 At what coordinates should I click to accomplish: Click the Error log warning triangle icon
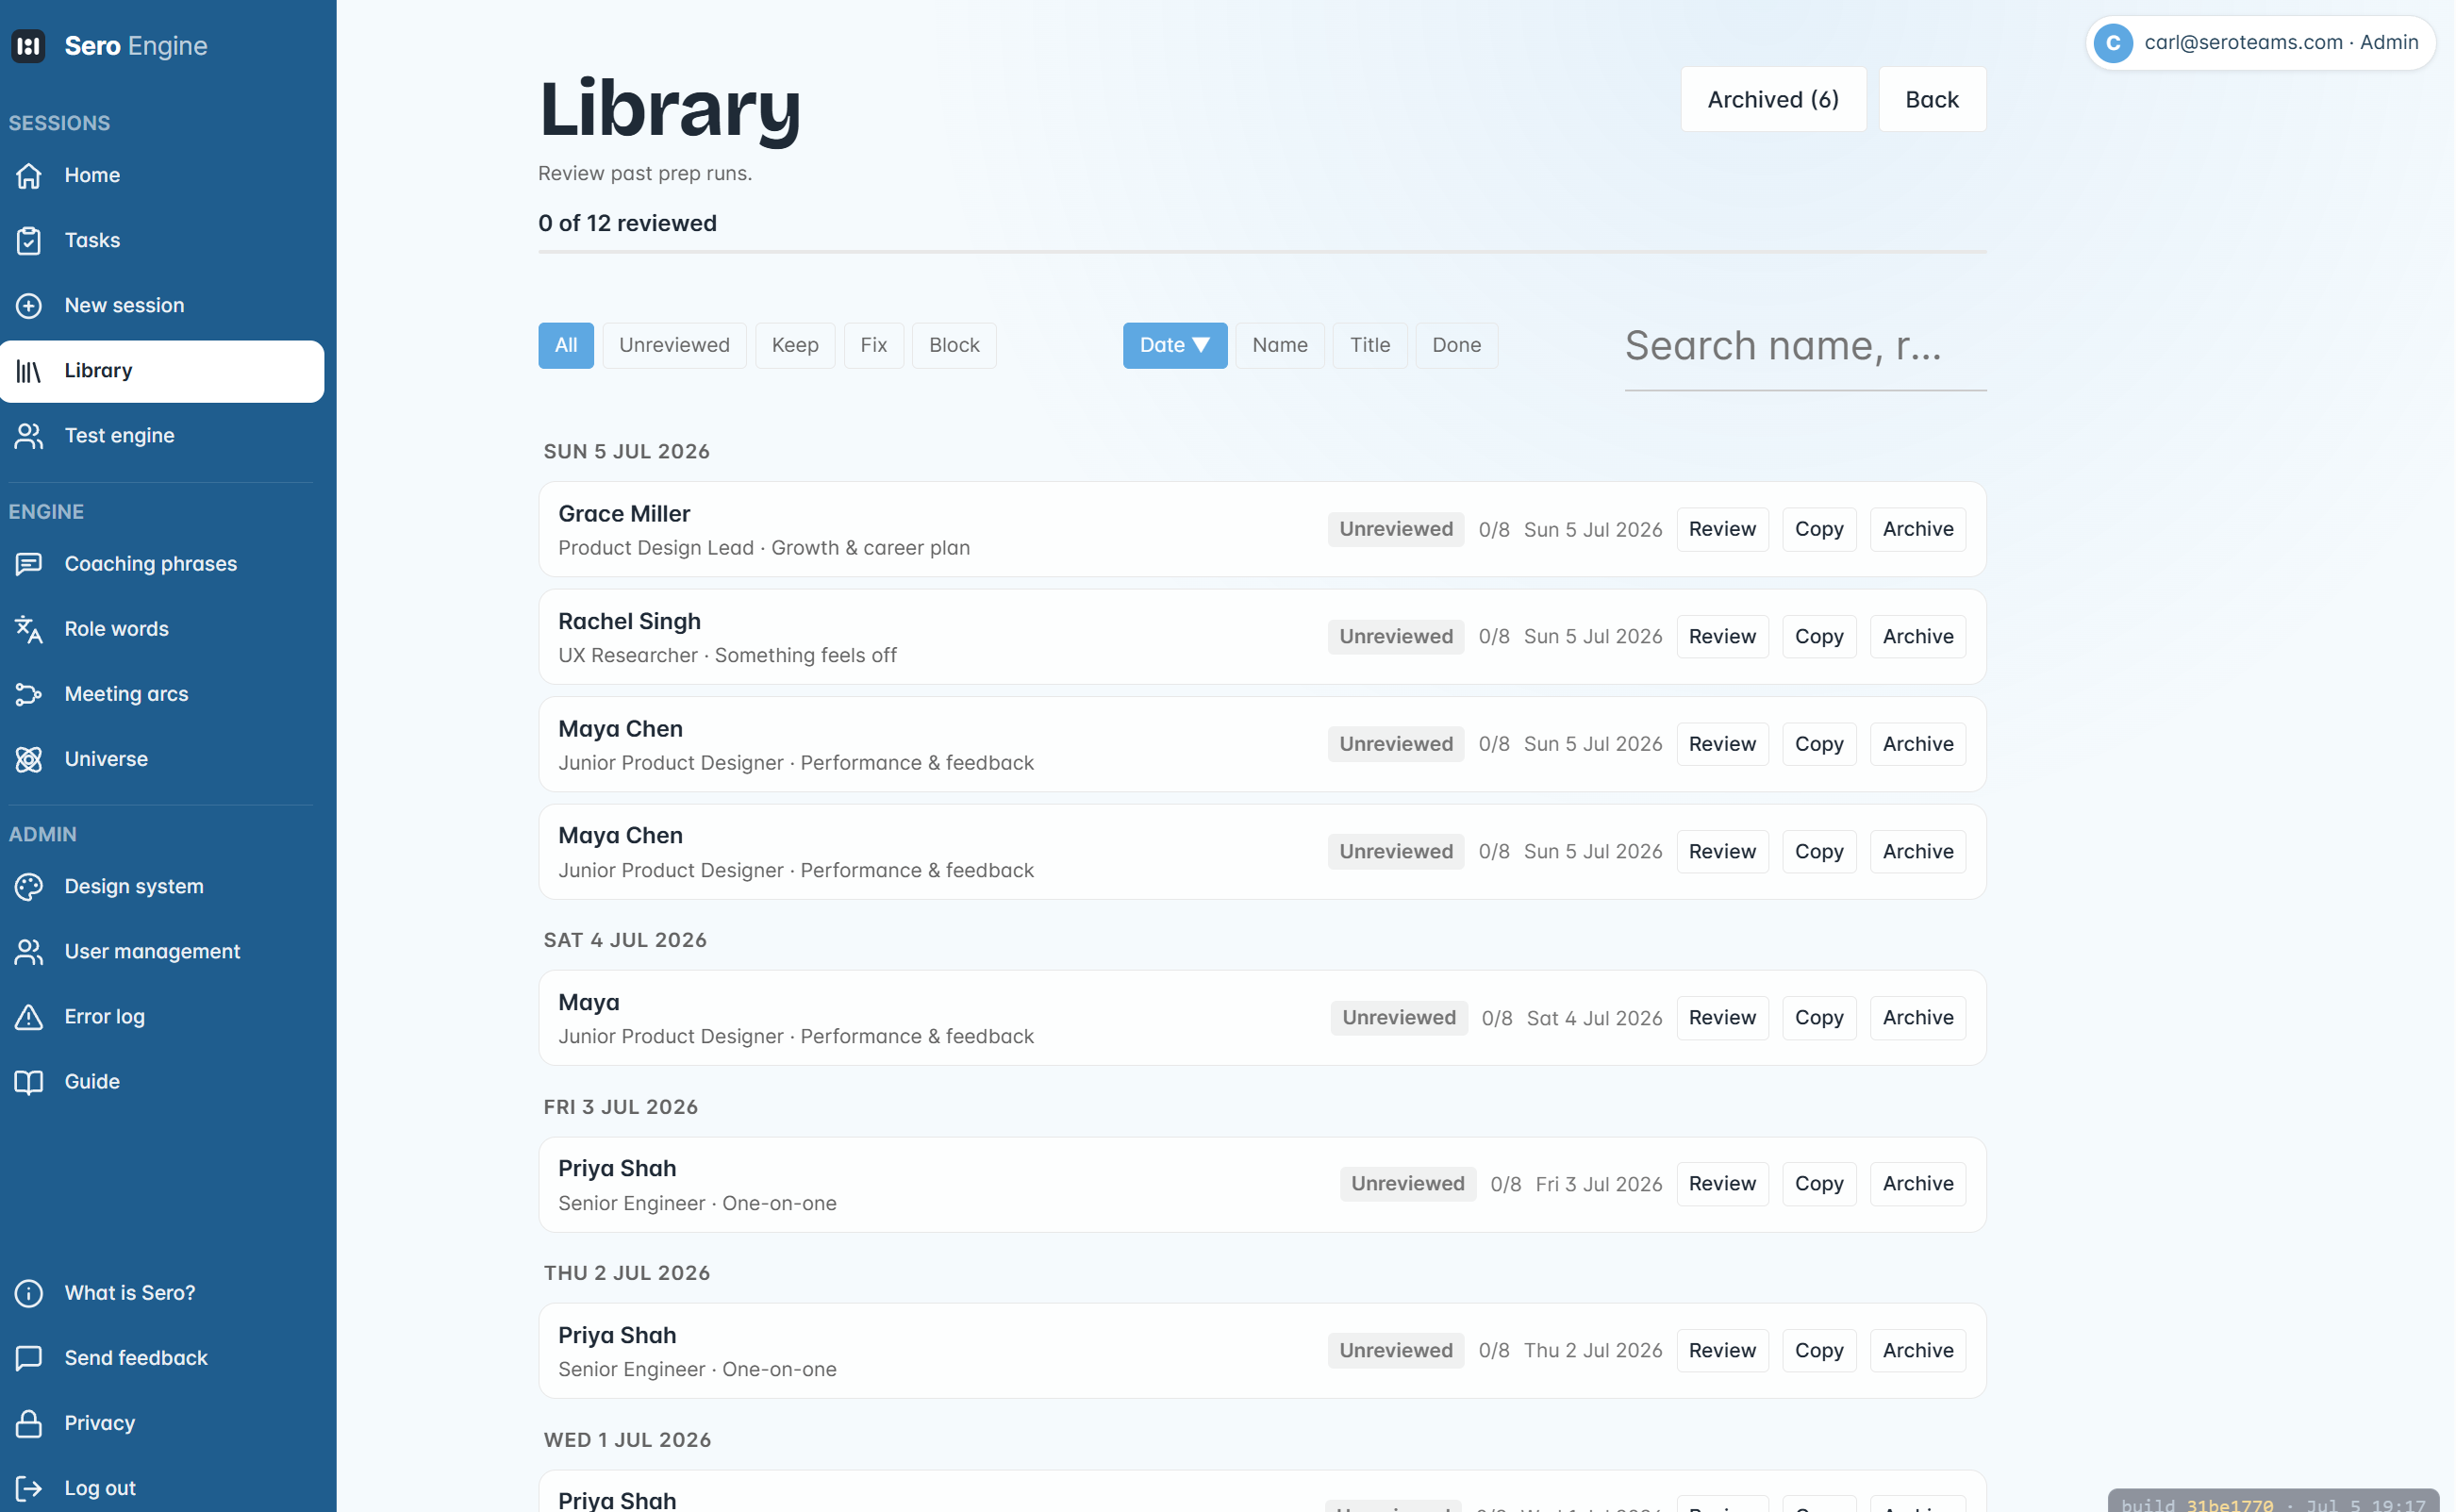pyautogui.click(x=29, y=1016)
